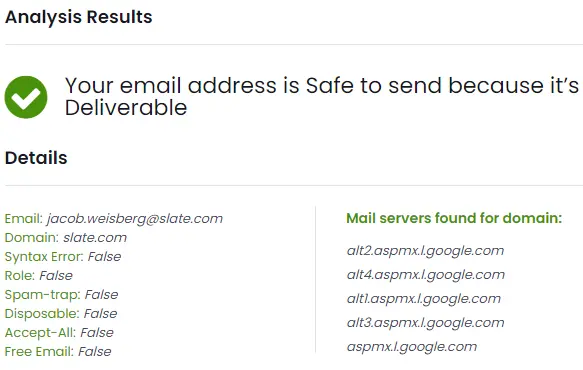This screenshot has height=370, width=583.
Task: Select the aspmx.l.google.com primary mail server
Action: [412, 347]
